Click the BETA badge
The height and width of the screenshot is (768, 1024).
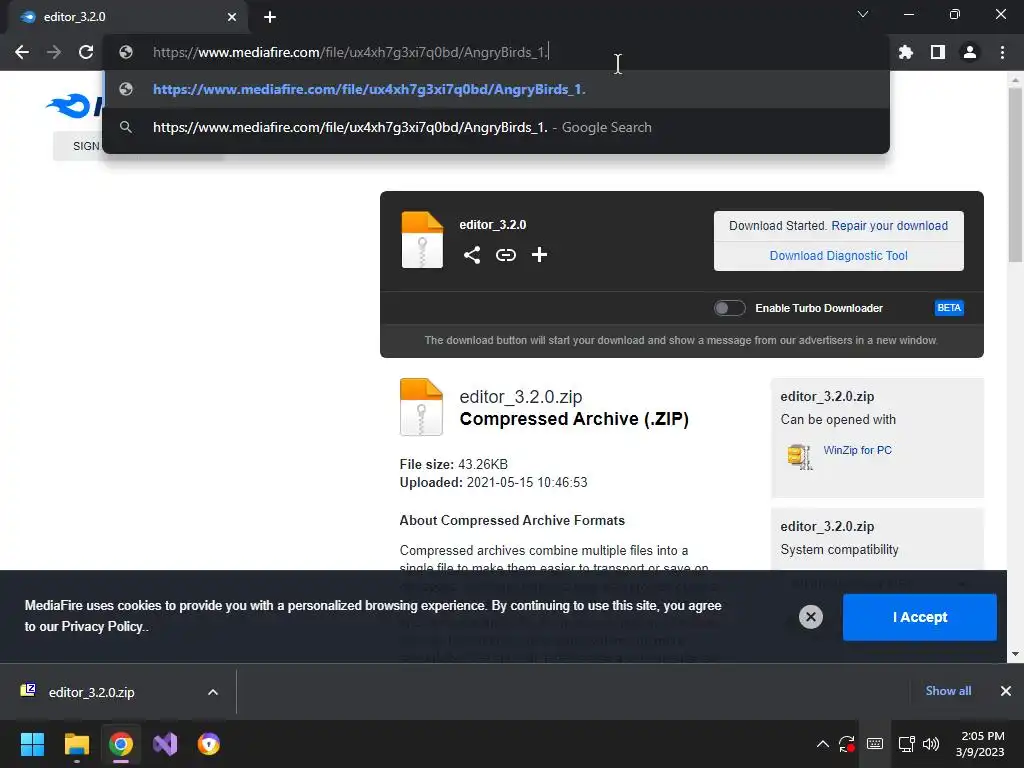point(949,308)
